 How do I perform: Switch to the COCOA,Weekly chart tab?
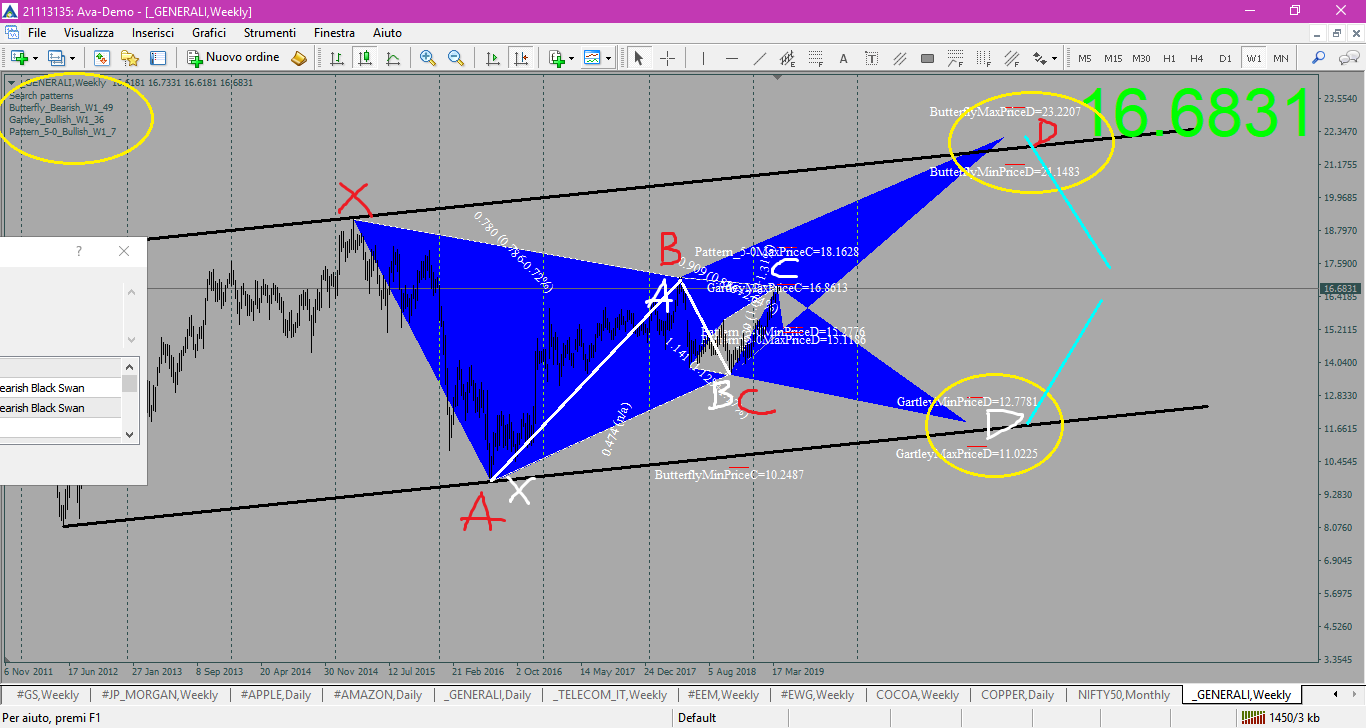pos(919,694)
